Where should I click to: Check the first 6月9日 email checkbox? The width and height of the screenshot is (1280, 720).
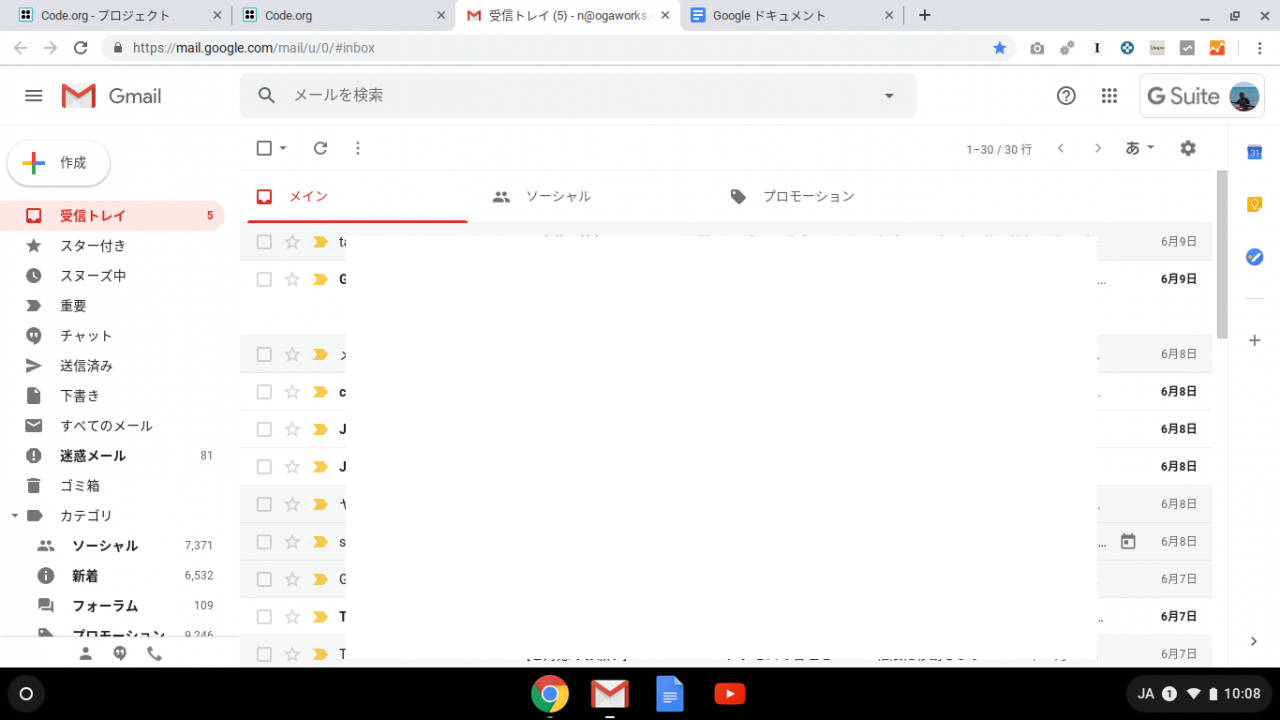[x=264, y=242]
